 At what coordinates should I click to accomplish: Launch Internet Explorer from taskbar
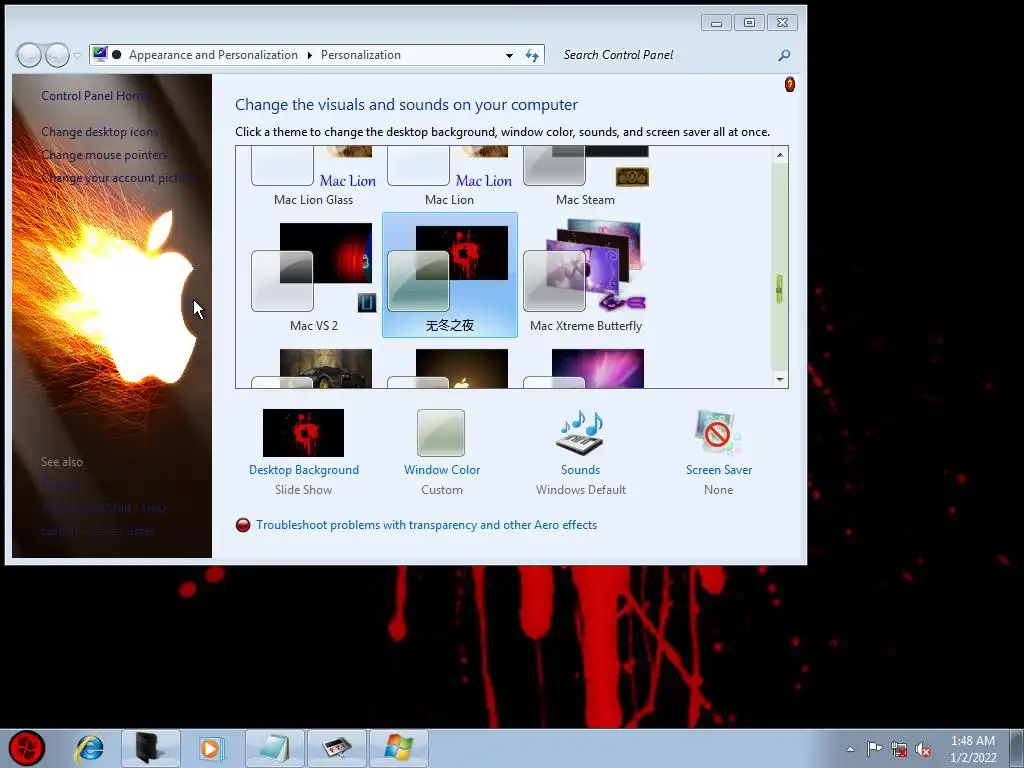(89, 748)
